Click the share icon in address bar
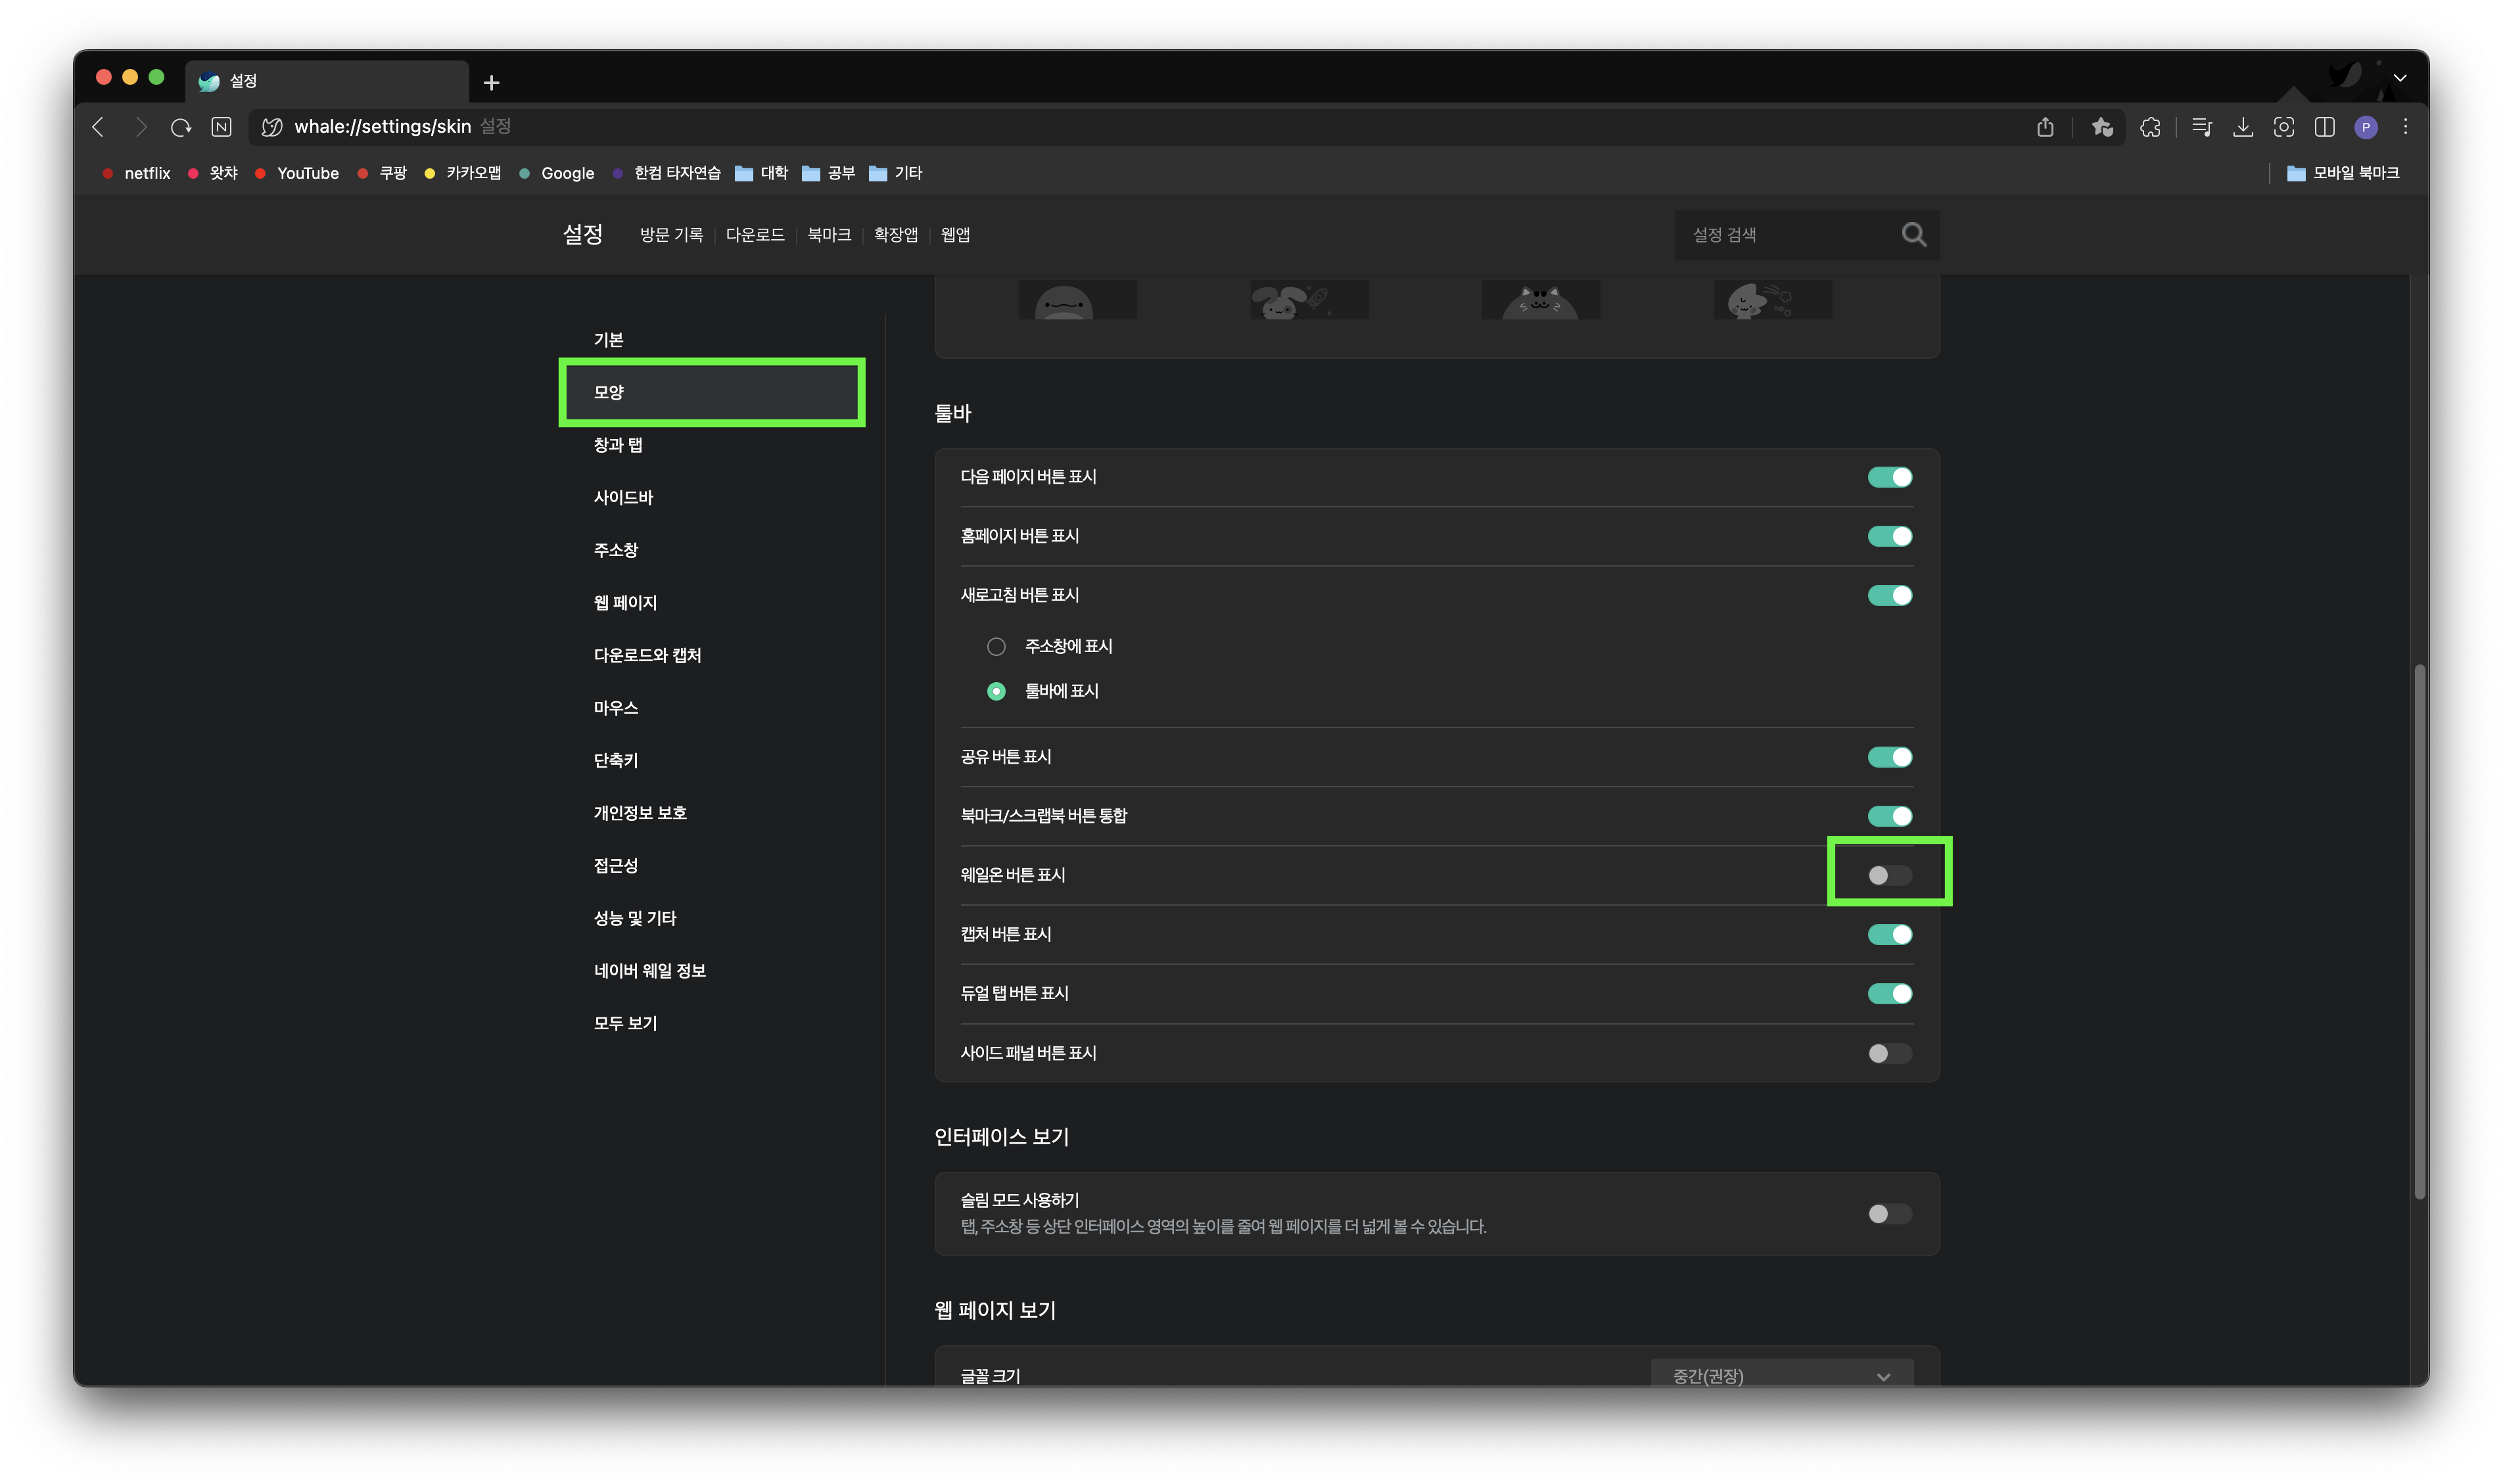Screen dimensions: 2503x1484 coord(2045,127)
